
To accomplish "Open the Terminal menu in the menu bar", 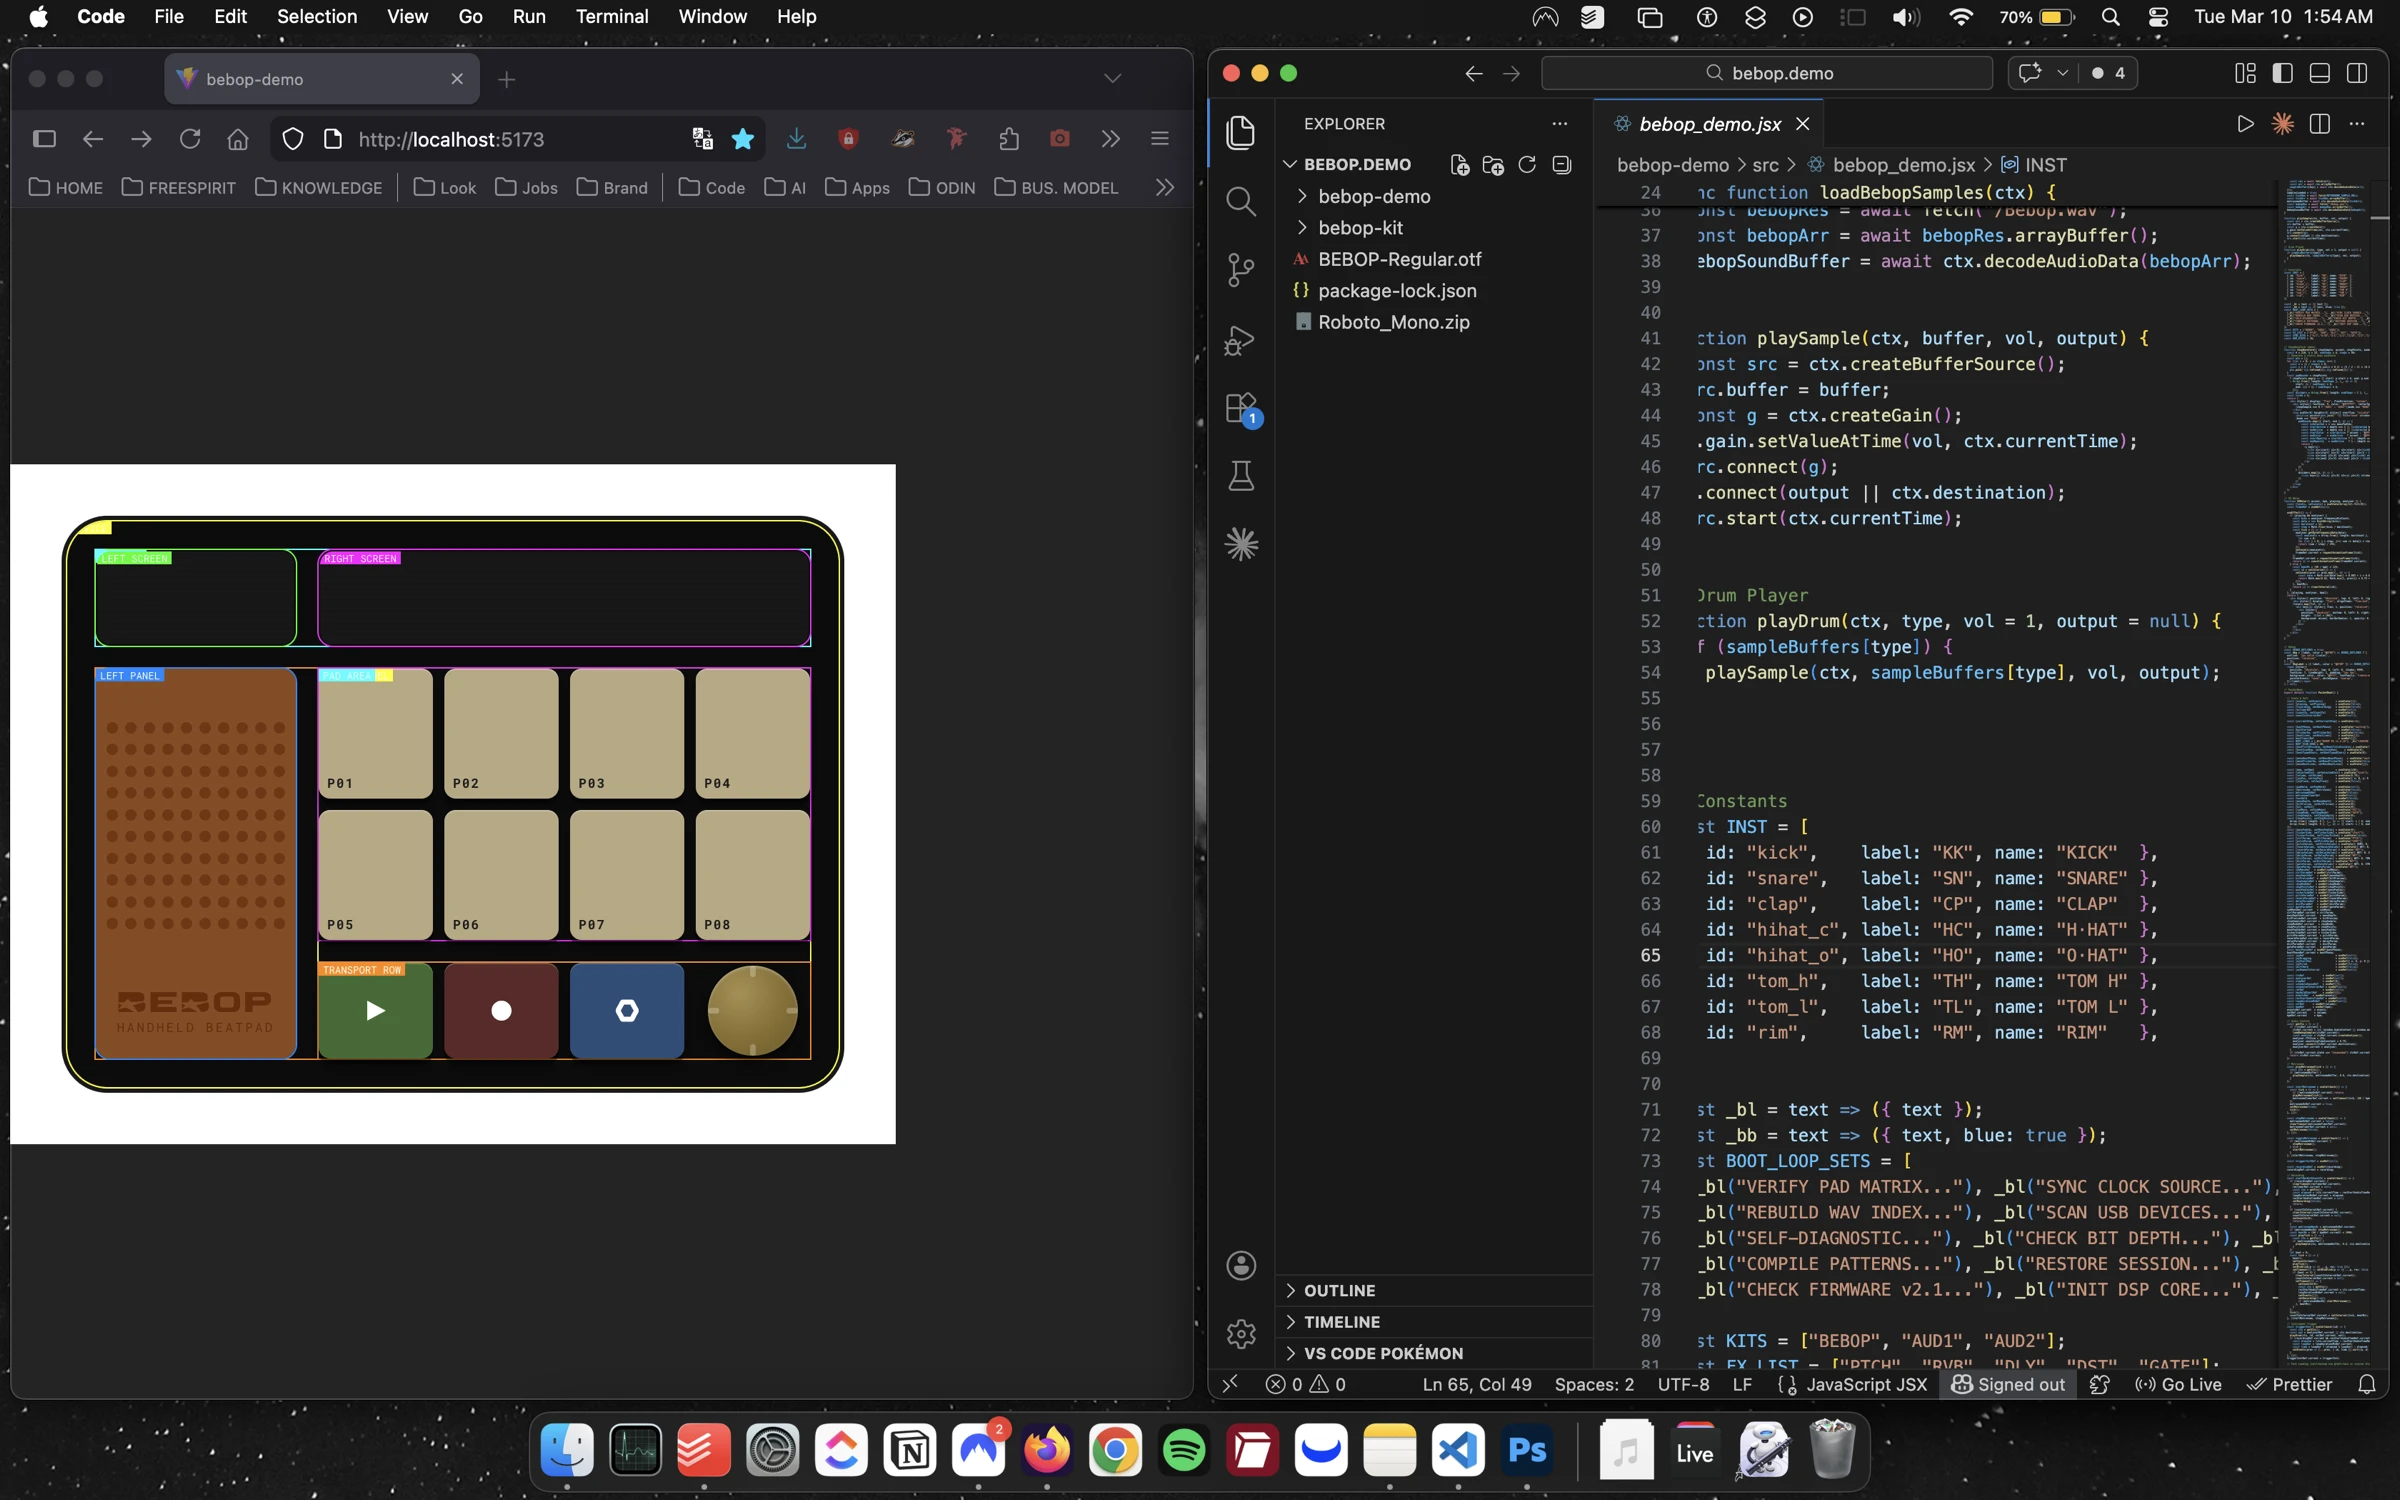I will pyautogui.click(x=612, y=16).
